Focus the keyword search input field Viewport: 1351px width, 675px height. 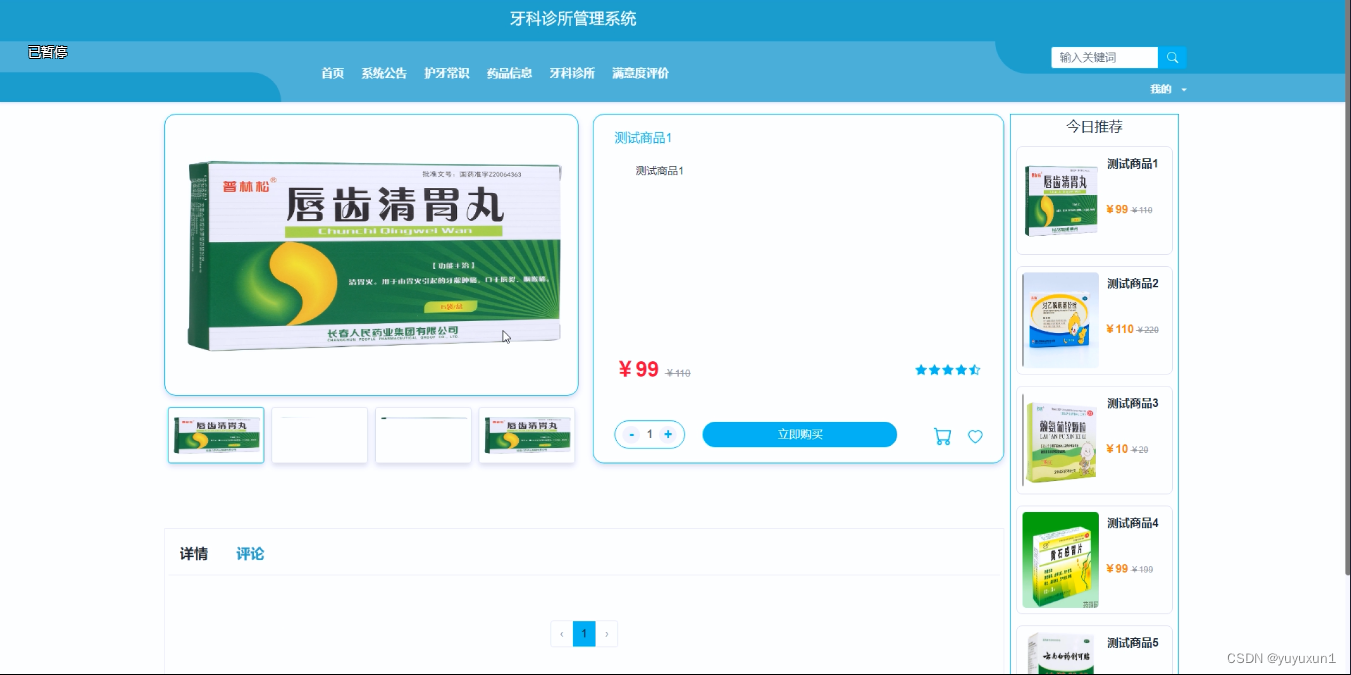tap(1104, 58)
